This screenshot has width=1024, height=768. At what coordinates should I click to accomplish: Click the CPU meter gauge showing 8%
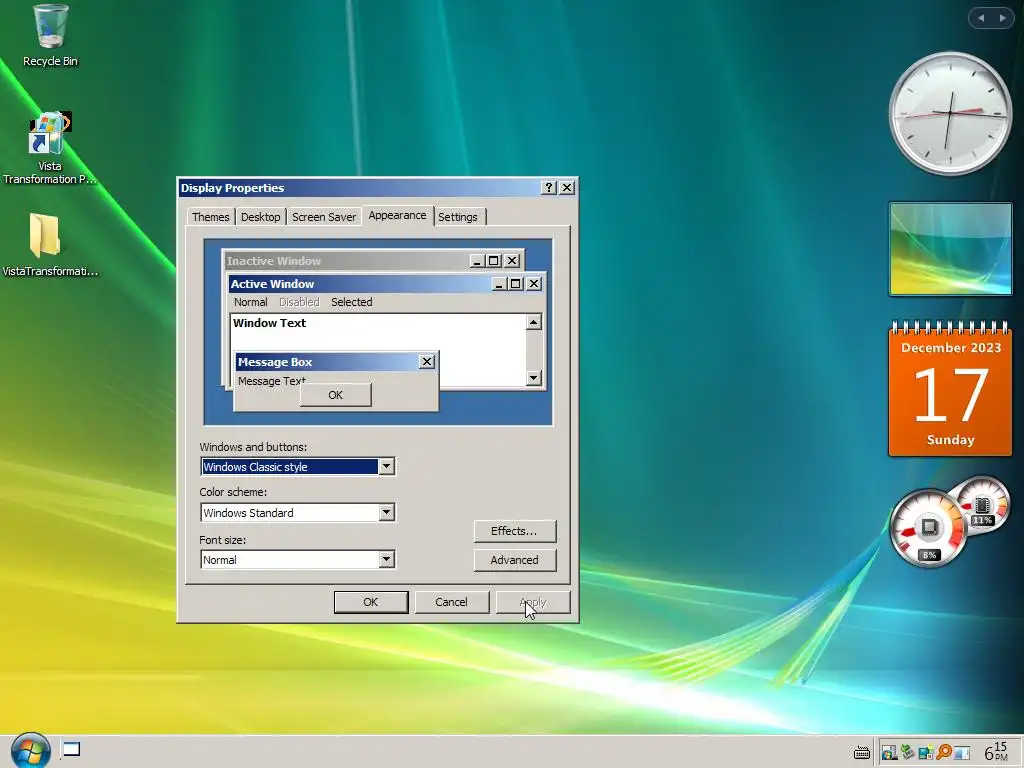(929, 528)
